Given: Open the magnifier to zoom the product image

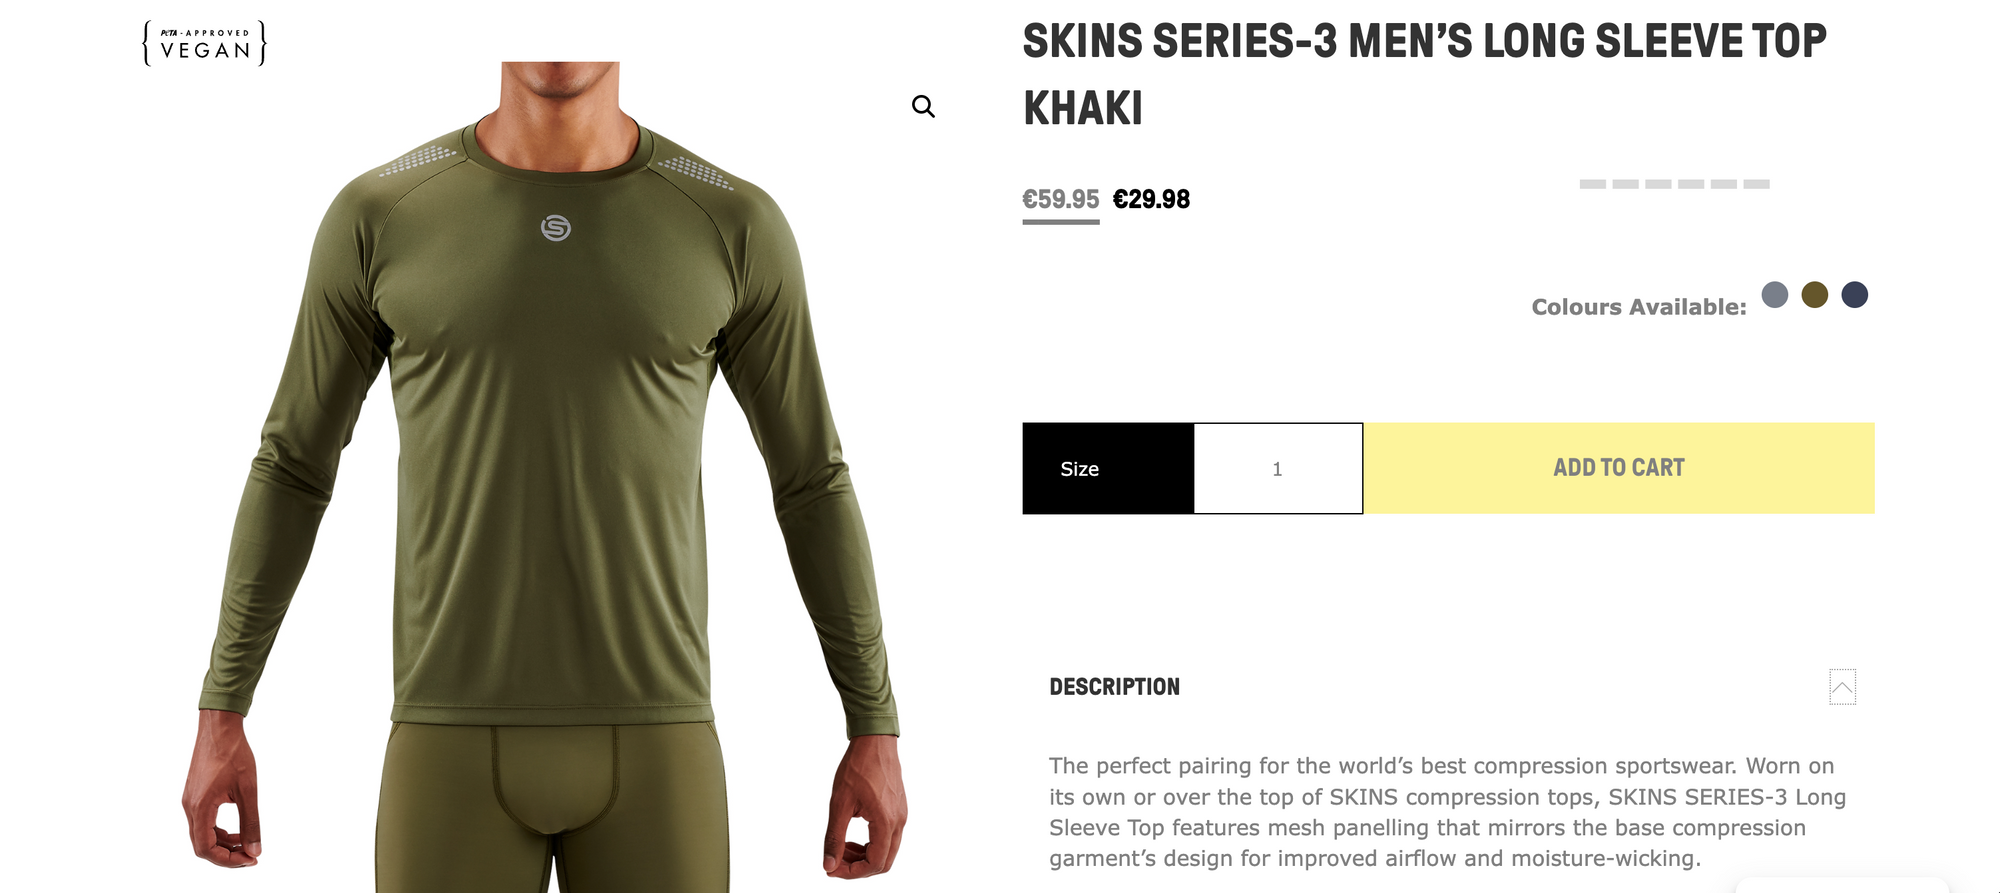Looking at the screenshot, I should [x=923, y=107].
